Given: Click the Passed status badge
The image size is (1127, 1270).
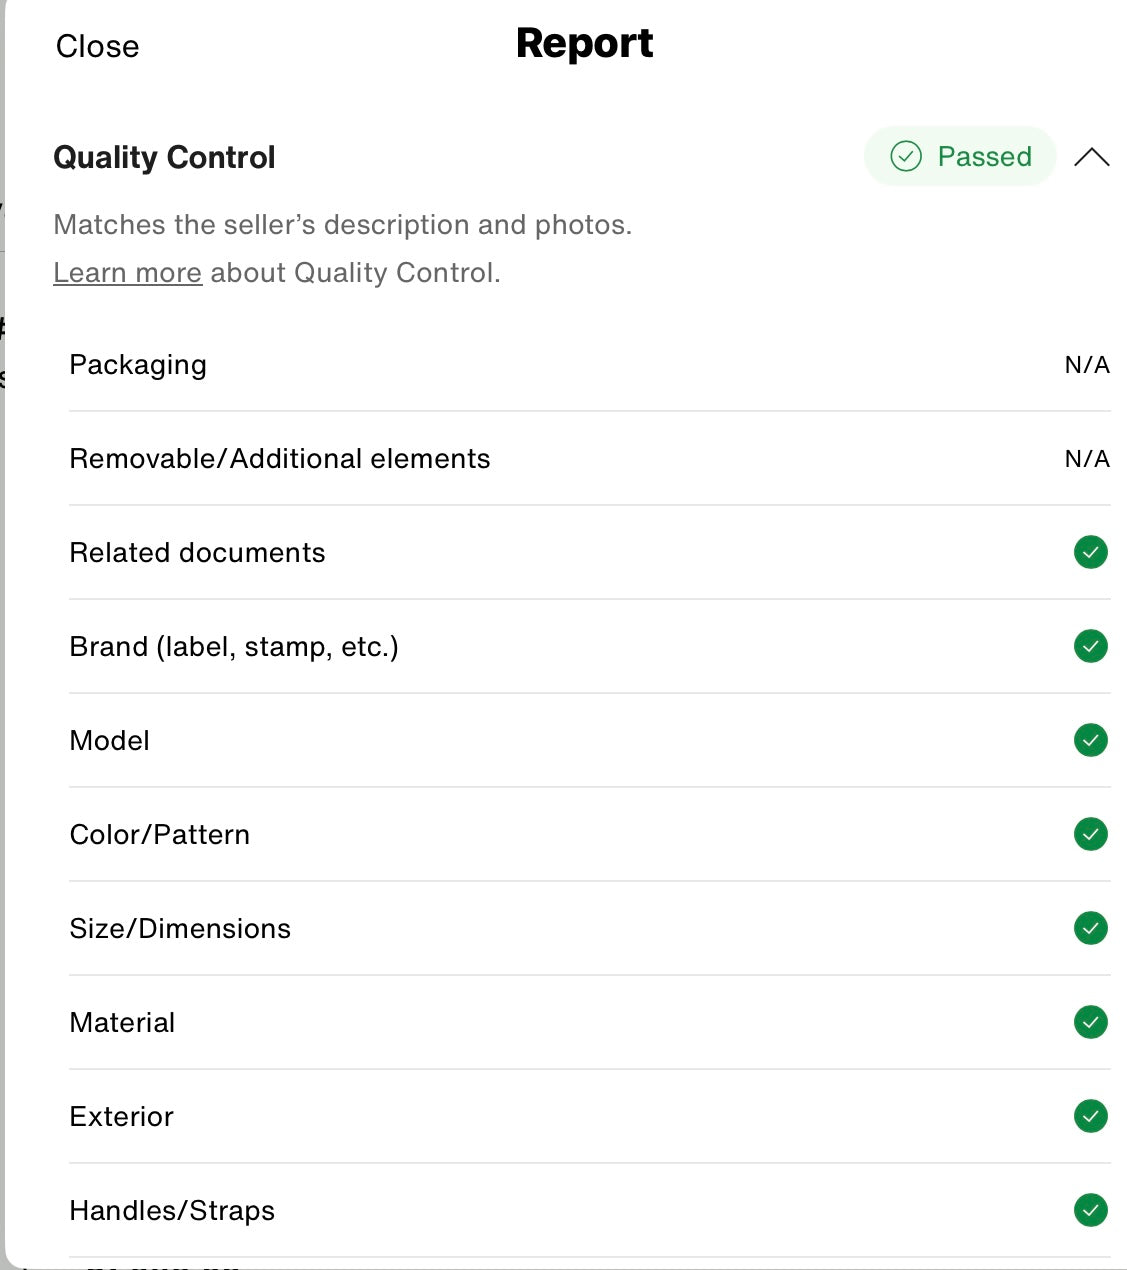Looking at the screenshot, I should (x=960, y=156).
